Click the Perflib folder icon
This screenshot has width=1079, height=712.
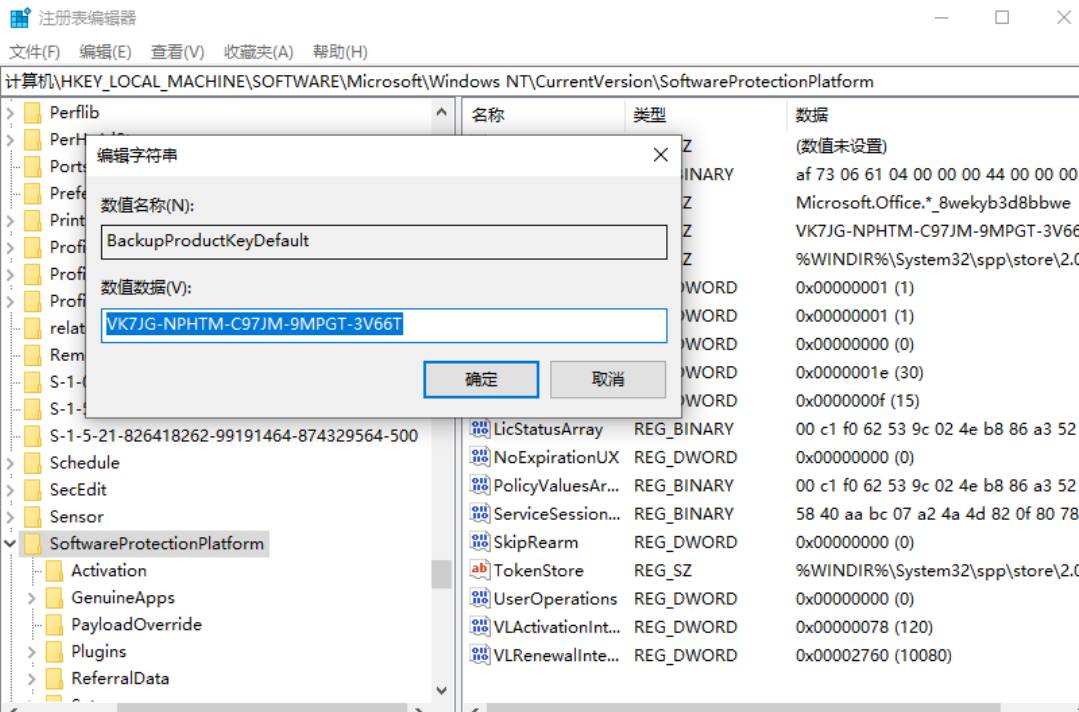click(32, 112)
